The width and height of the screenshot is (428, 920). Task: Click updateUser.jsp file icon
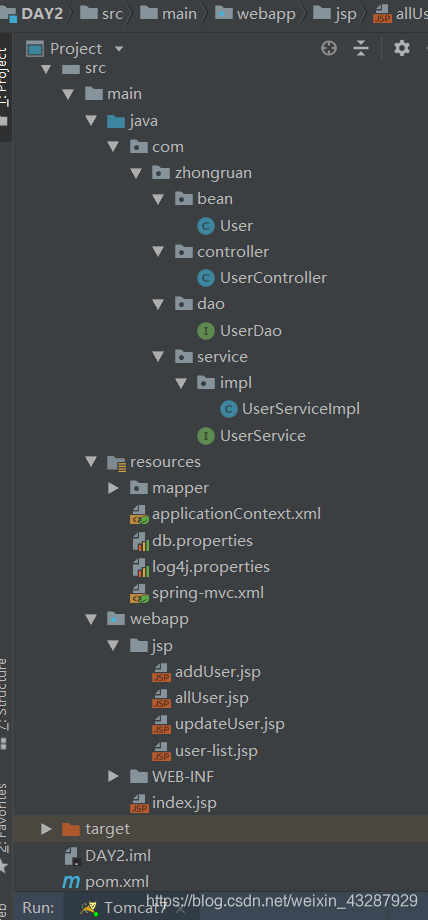click(161, 725)
